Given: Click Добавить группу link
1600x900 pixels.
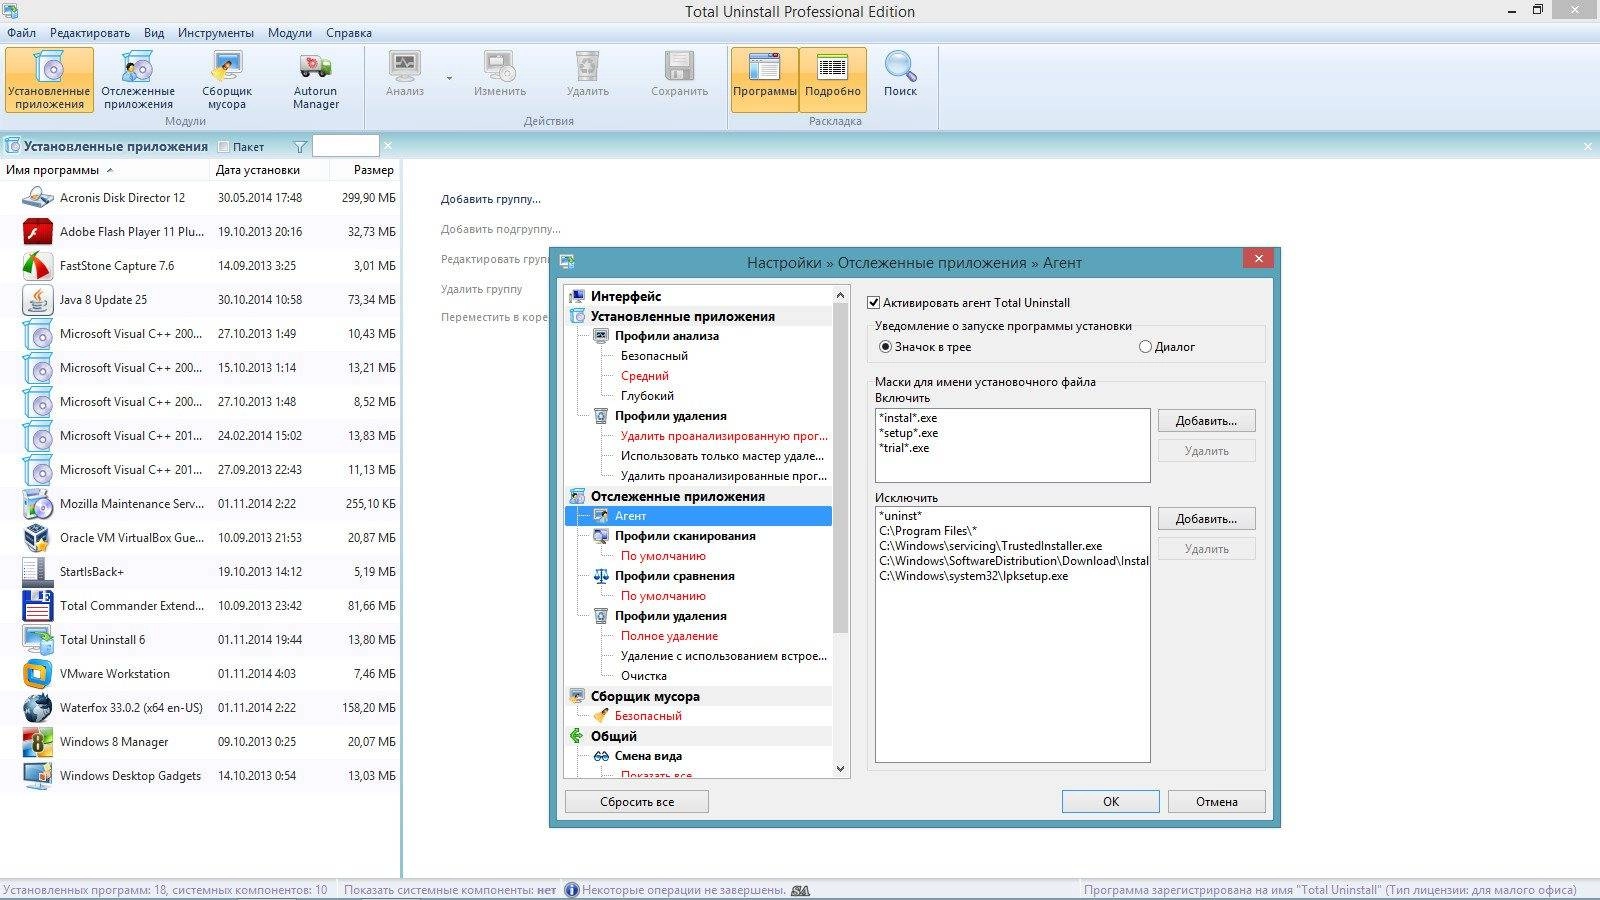Looking at the screenshot, I should pyautogui.click(x=490, y=199).
